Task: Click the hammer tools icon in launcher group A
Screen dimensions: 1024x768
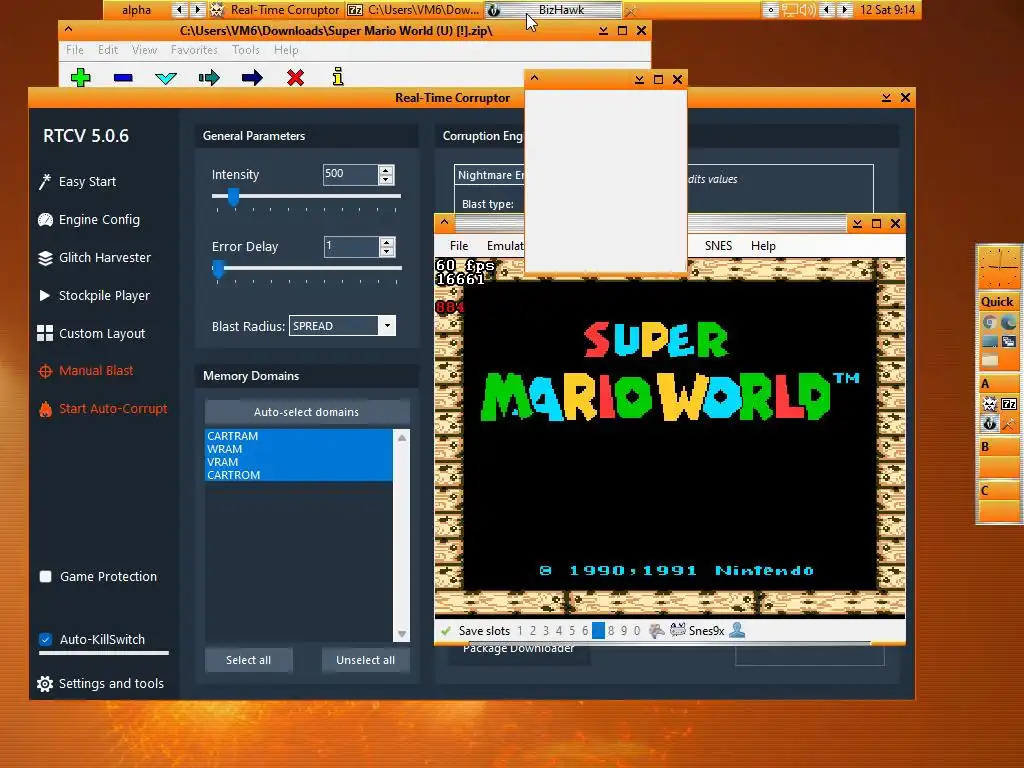Action: click(x=1009, y=423)
